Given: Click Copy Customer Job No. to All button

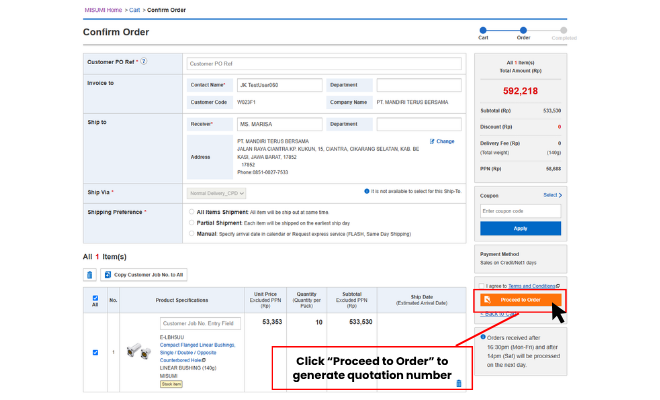Looking at the screenshot, I should (x=144, y=275).
